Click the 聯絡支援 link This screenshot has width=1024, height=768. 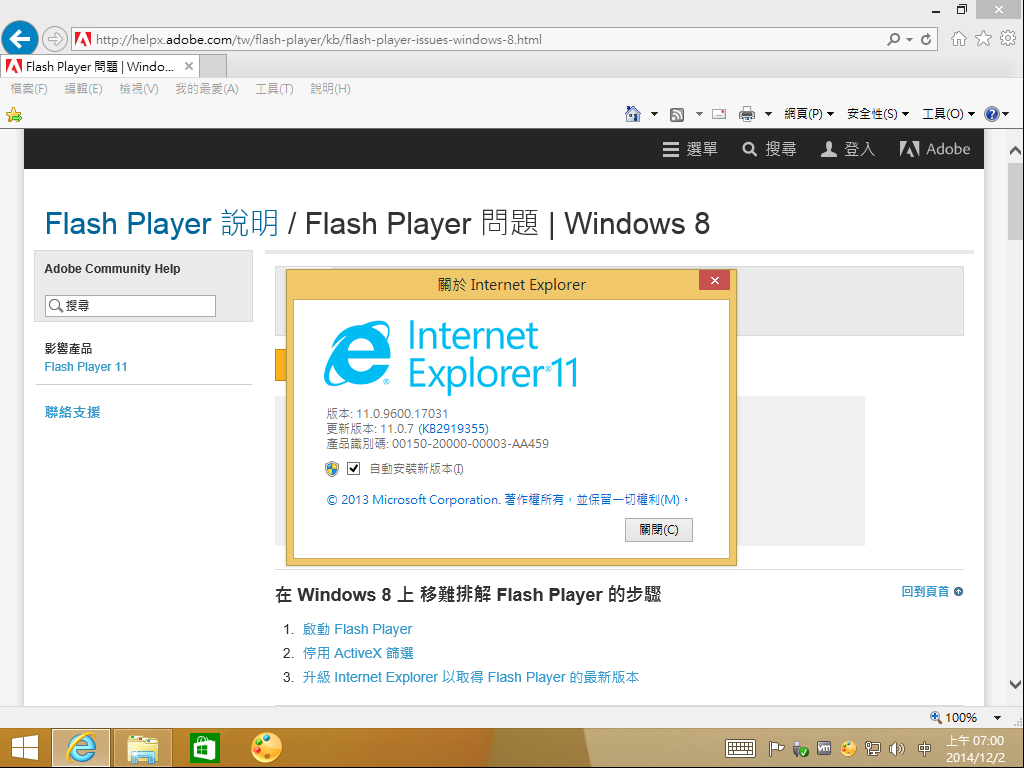click(72, 412)
